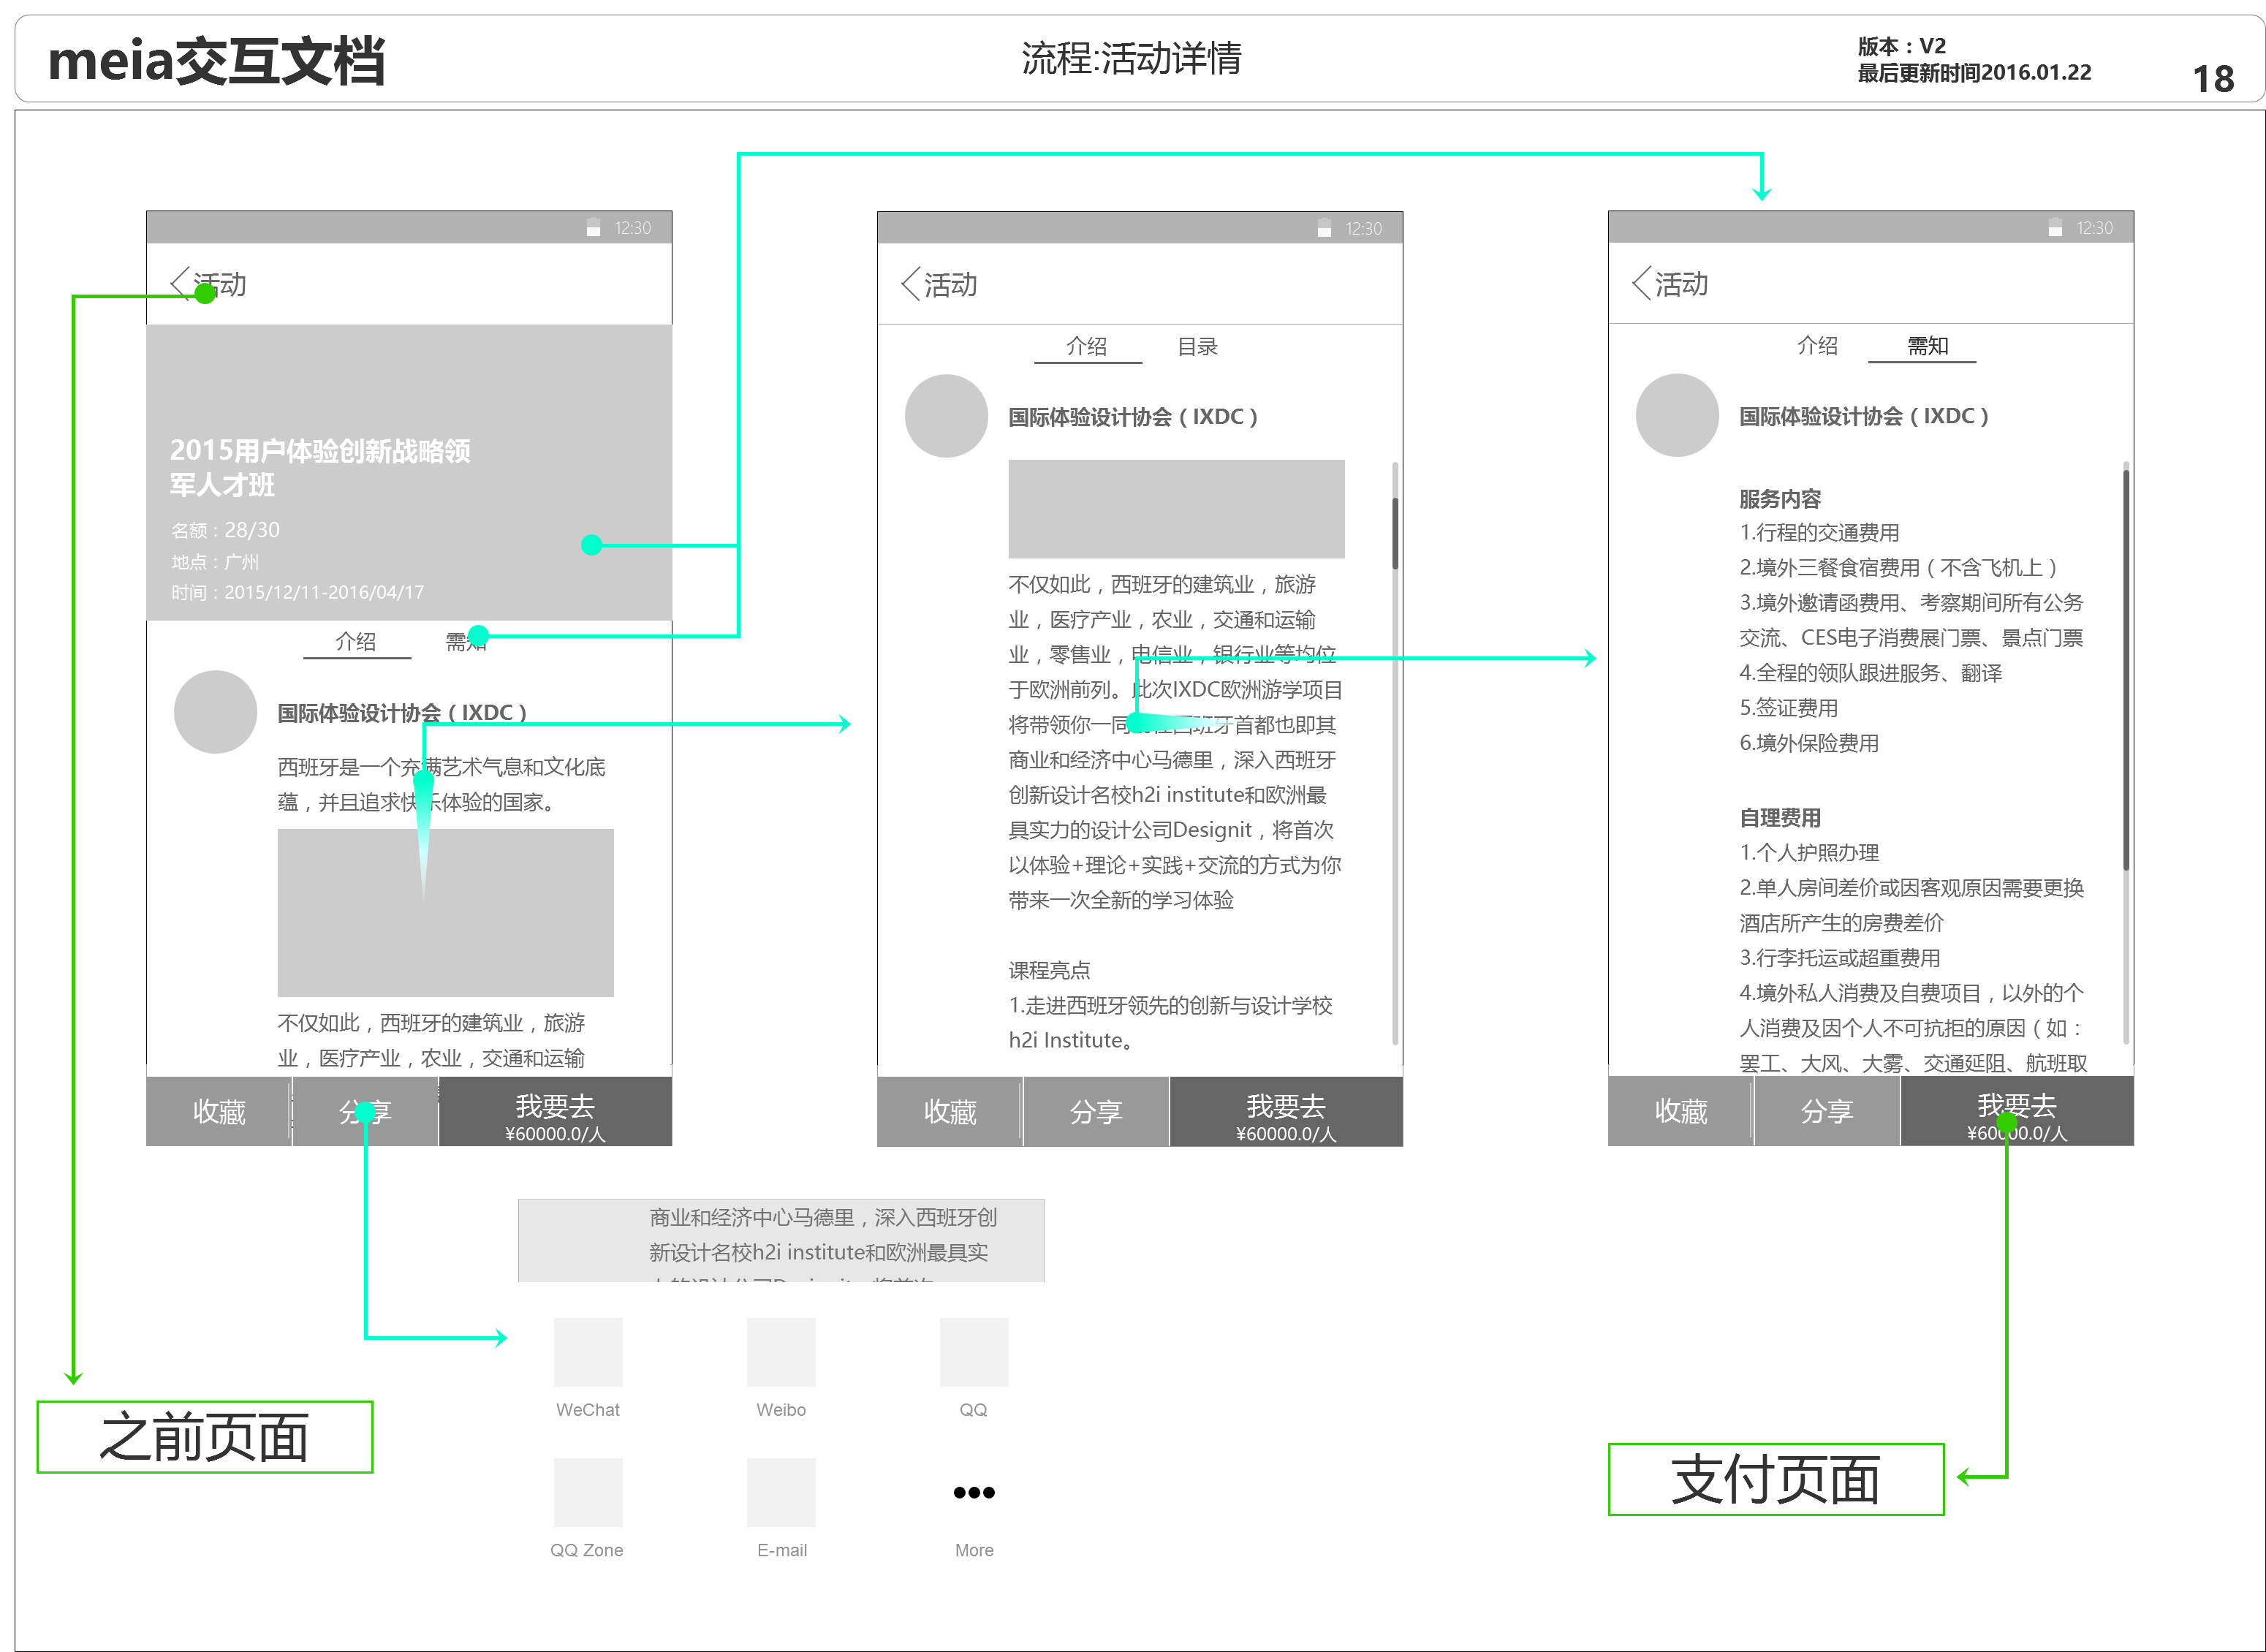Click battery icon in middle phone status bar
Image resolution: width=2266 pixels, height=1652 pixels.
(x=1324, y=228)
